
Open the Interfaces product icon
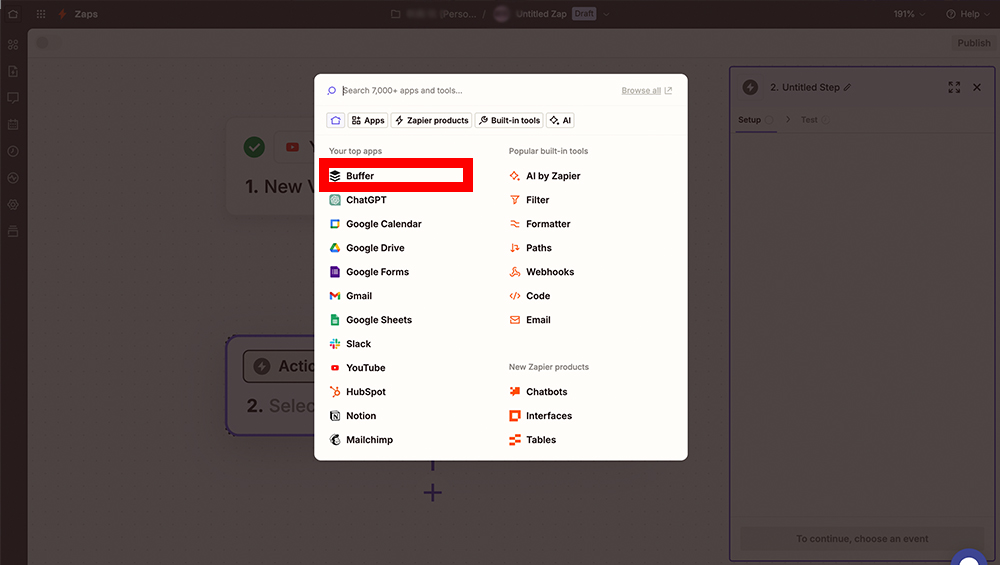point(515,416)
